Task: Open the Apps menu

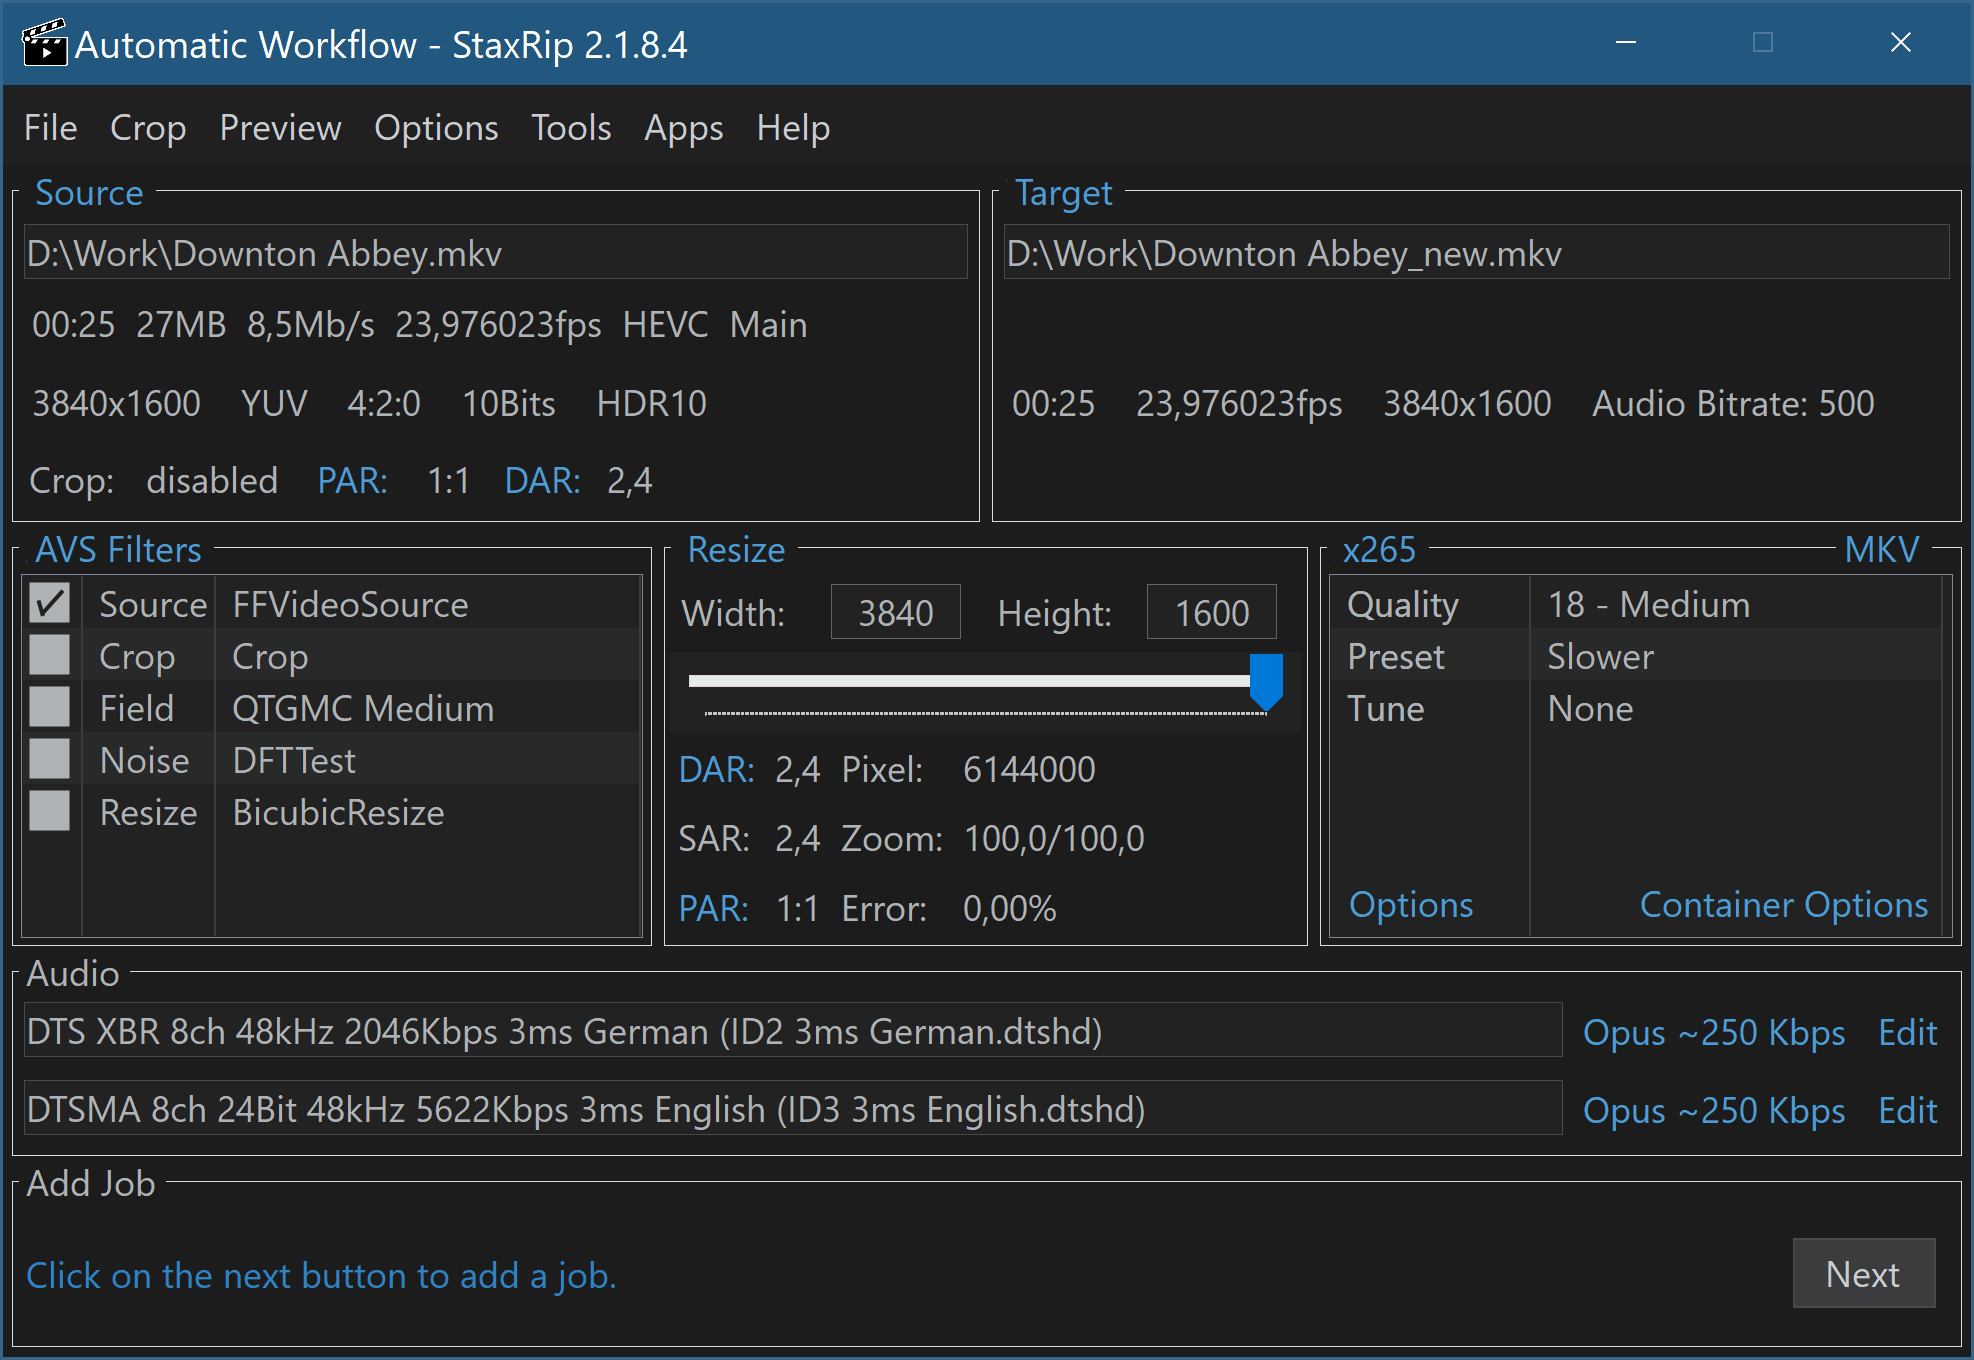Action: coord(683,128)
